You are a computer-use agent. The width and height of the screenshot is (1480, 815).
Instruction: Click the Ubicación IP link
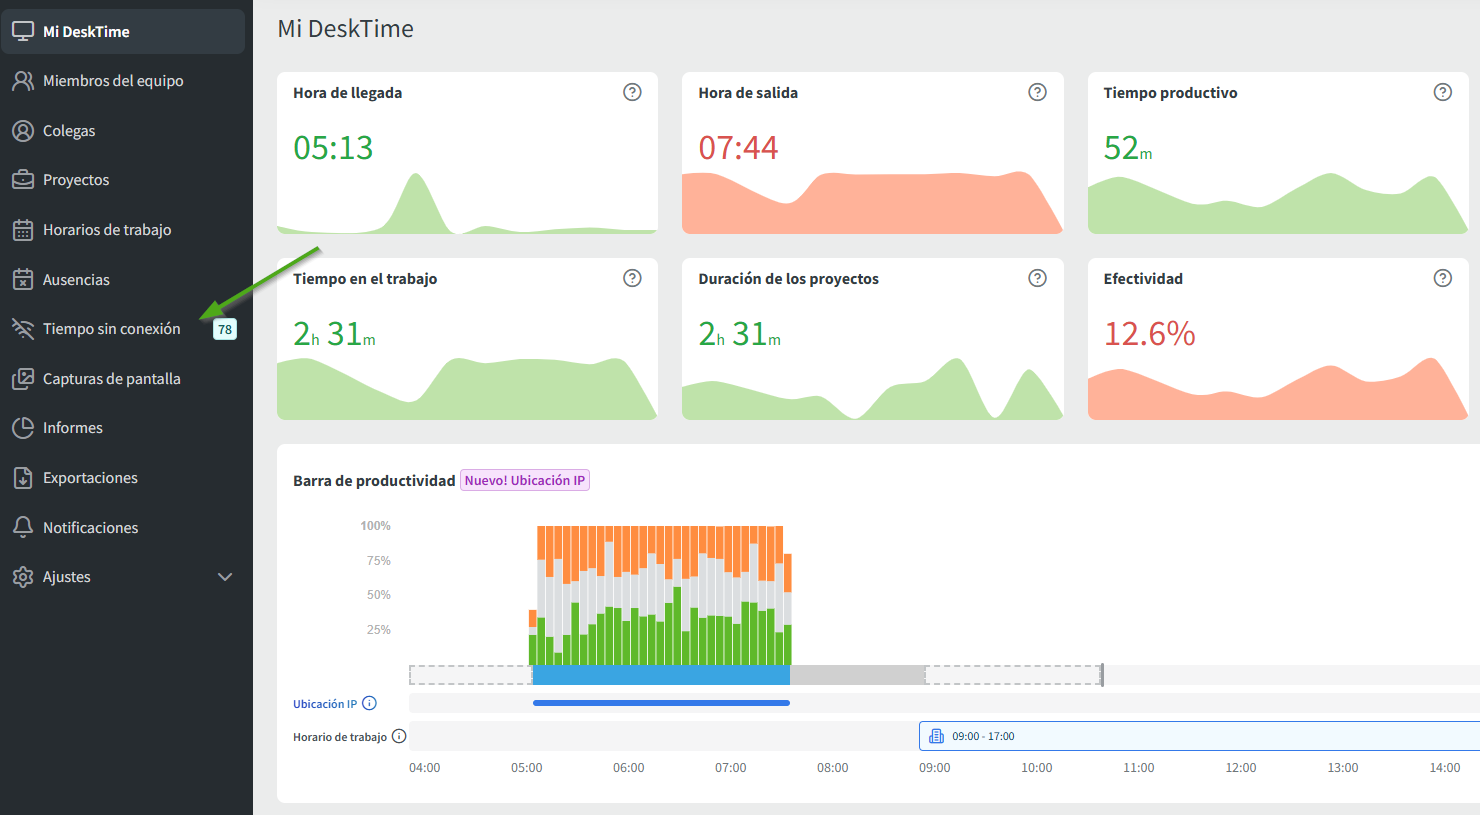coord(324,704)
